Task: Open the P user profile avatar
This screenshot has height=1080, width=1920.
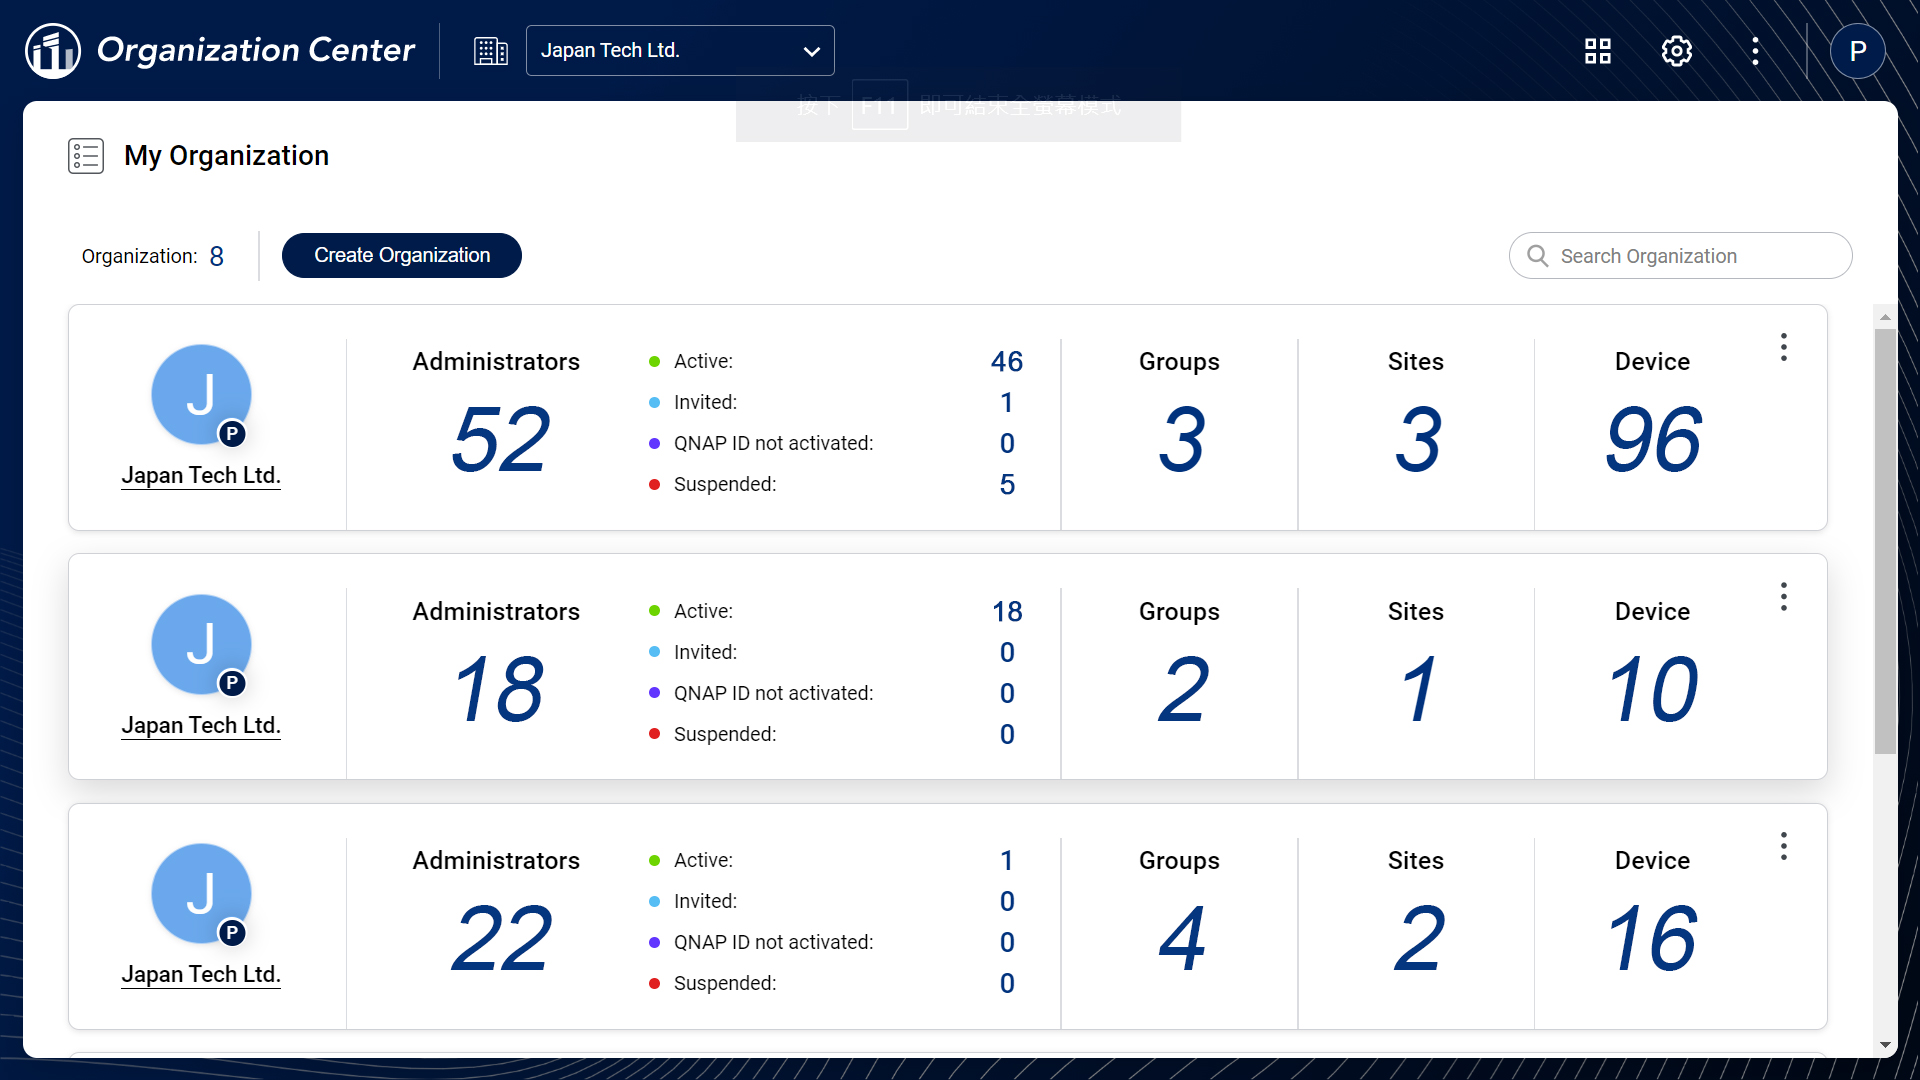Action: (1858, 51)
